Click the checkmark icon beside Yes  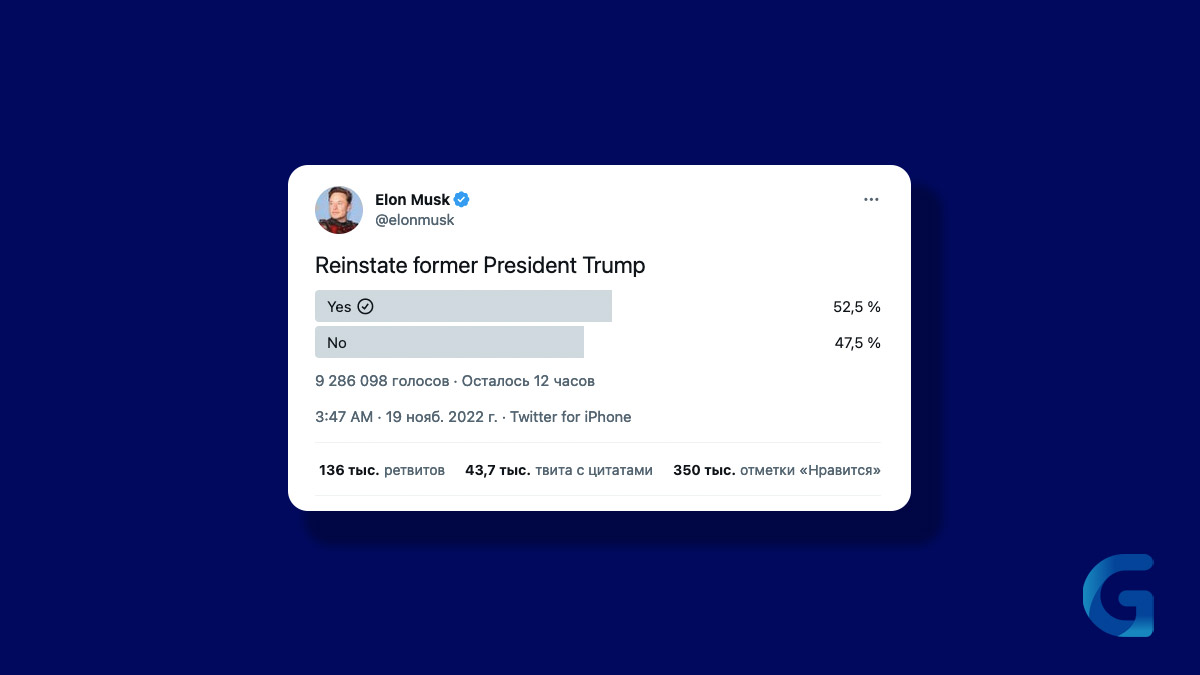[x=365, y=306]
